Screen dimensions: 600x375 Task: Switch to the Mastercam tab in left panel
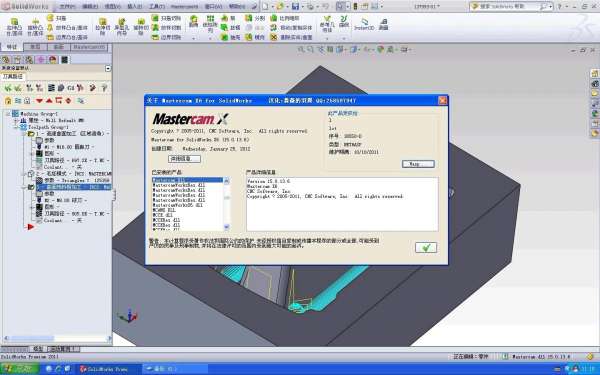(89, 47)
